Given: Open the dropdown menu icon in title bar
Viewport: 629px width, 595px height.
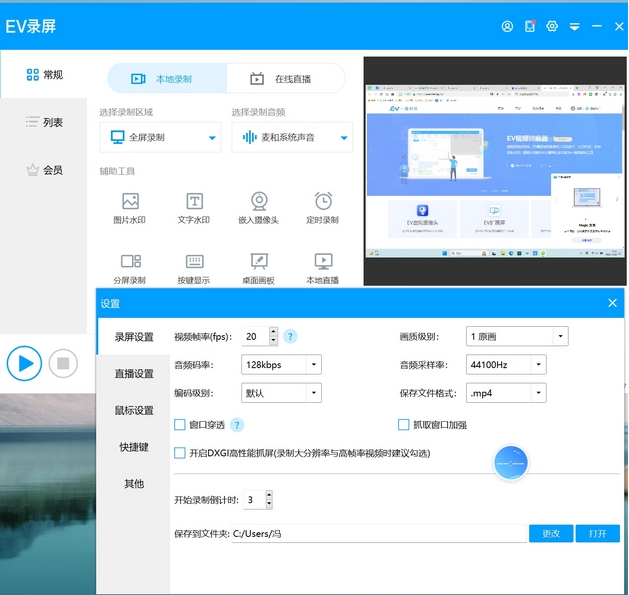Looking at the screenshot, I should [574, 27].
